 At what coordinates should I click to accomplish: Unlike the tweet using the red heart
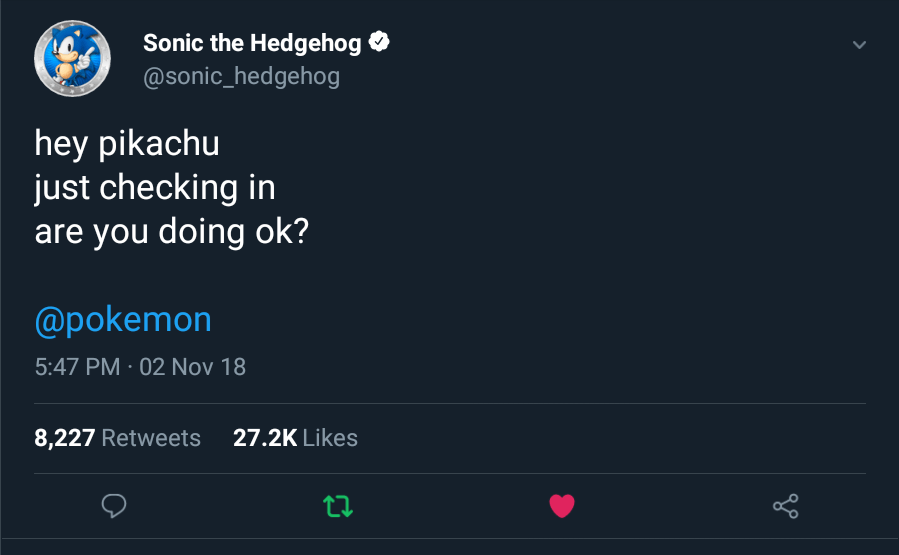pos(562,507)
